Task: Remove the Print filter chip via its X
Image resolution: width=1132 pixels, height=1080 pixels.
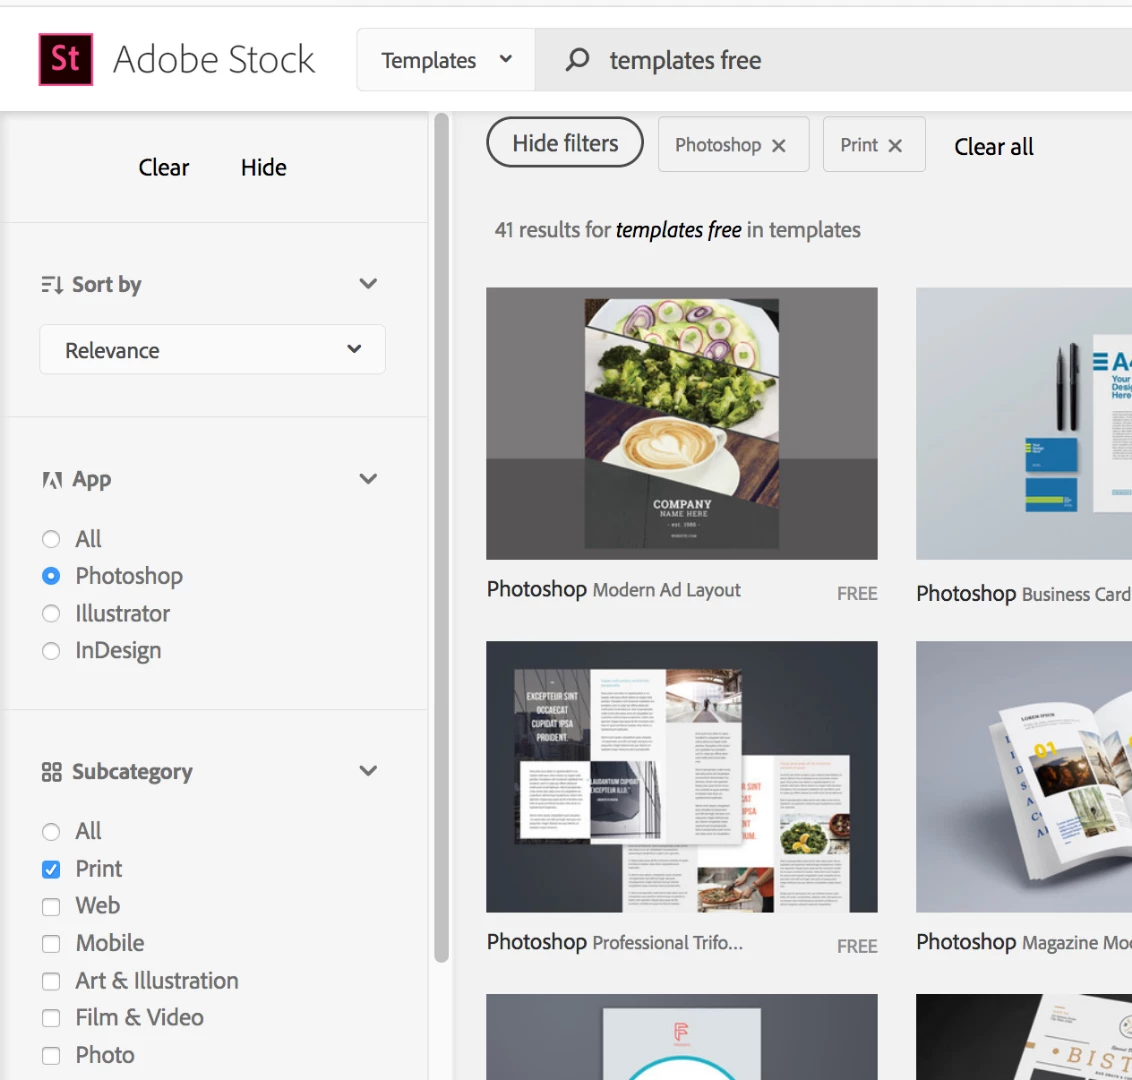Action: pos(895,146)
